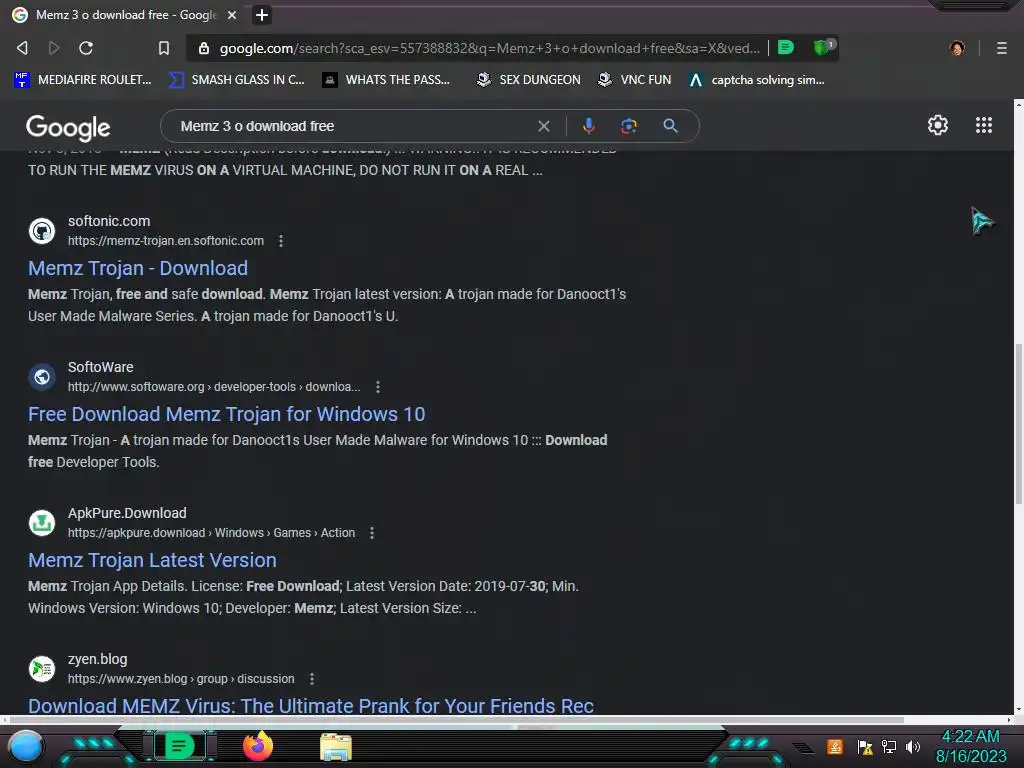The height and width of the screenshot is (768, 1024).
Task: View site info via the padlock icon
Action: coord(204,48)
